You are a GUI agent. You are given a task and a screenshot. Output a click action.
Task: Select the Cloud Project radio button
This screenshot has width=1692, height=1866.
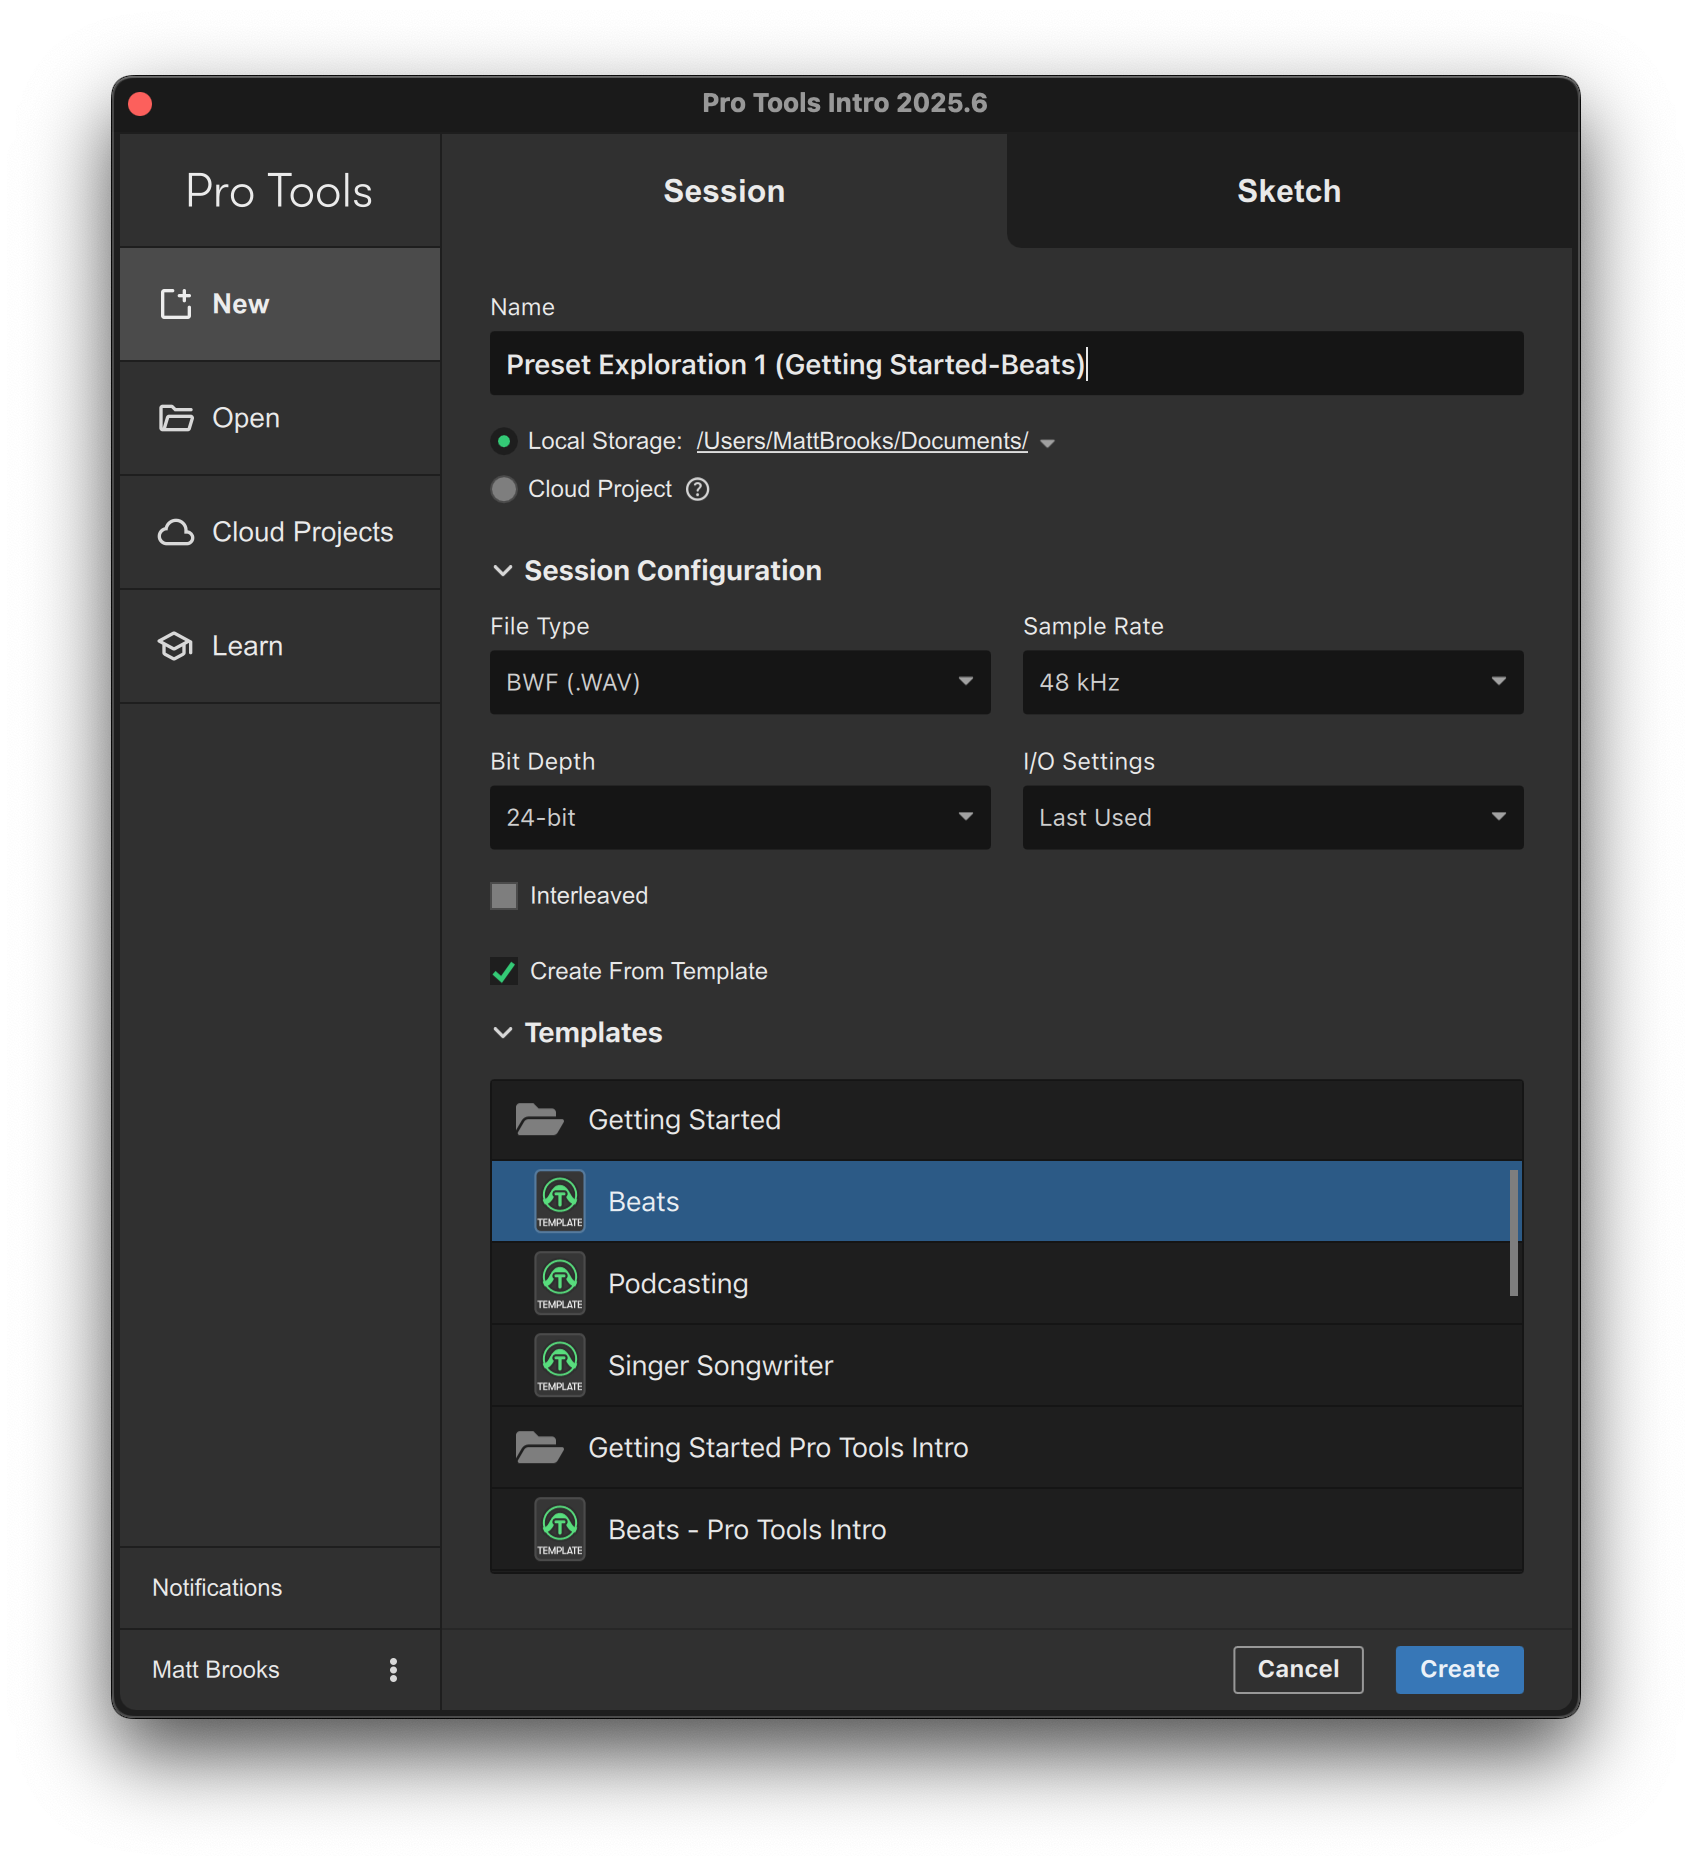pyautogui.click(x=503, y=489)
